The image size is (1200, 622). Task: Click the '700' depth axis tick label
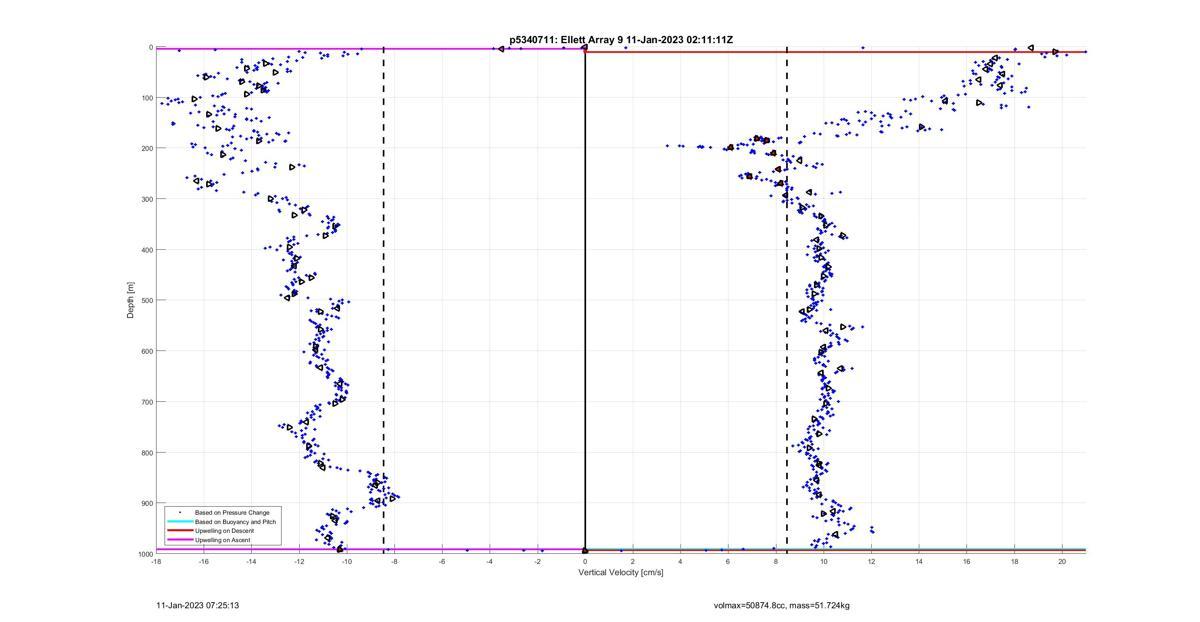pos(146,402)
